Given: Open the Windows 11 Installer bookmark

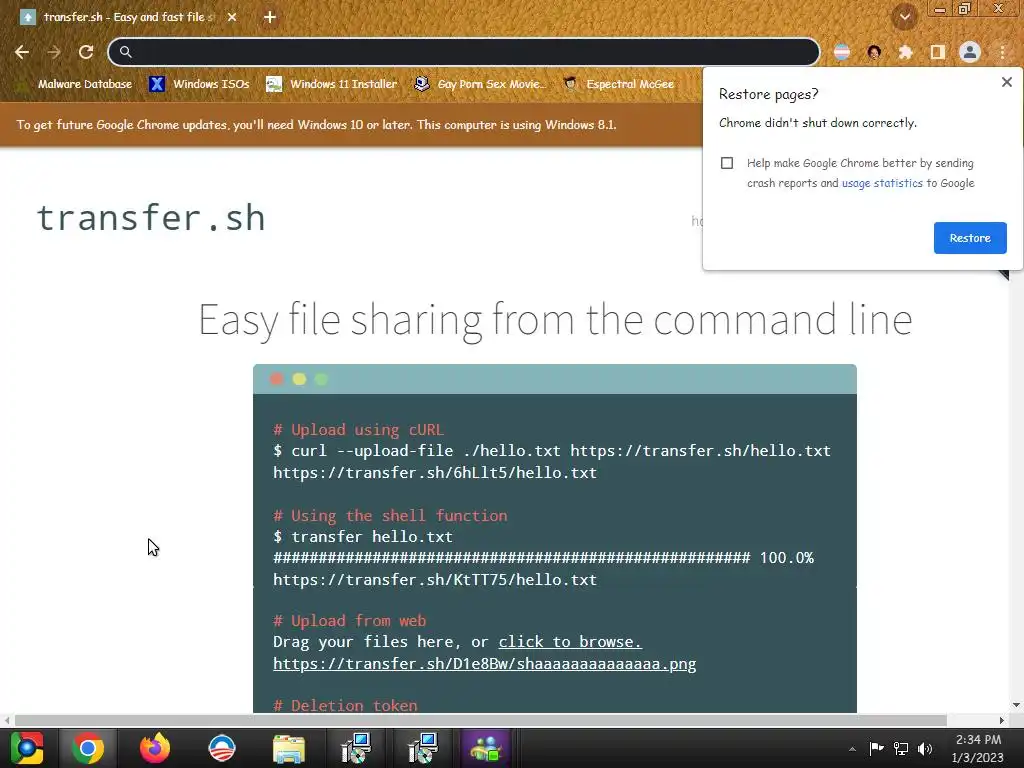Looking at the screenshot, I should pos(332,84).
